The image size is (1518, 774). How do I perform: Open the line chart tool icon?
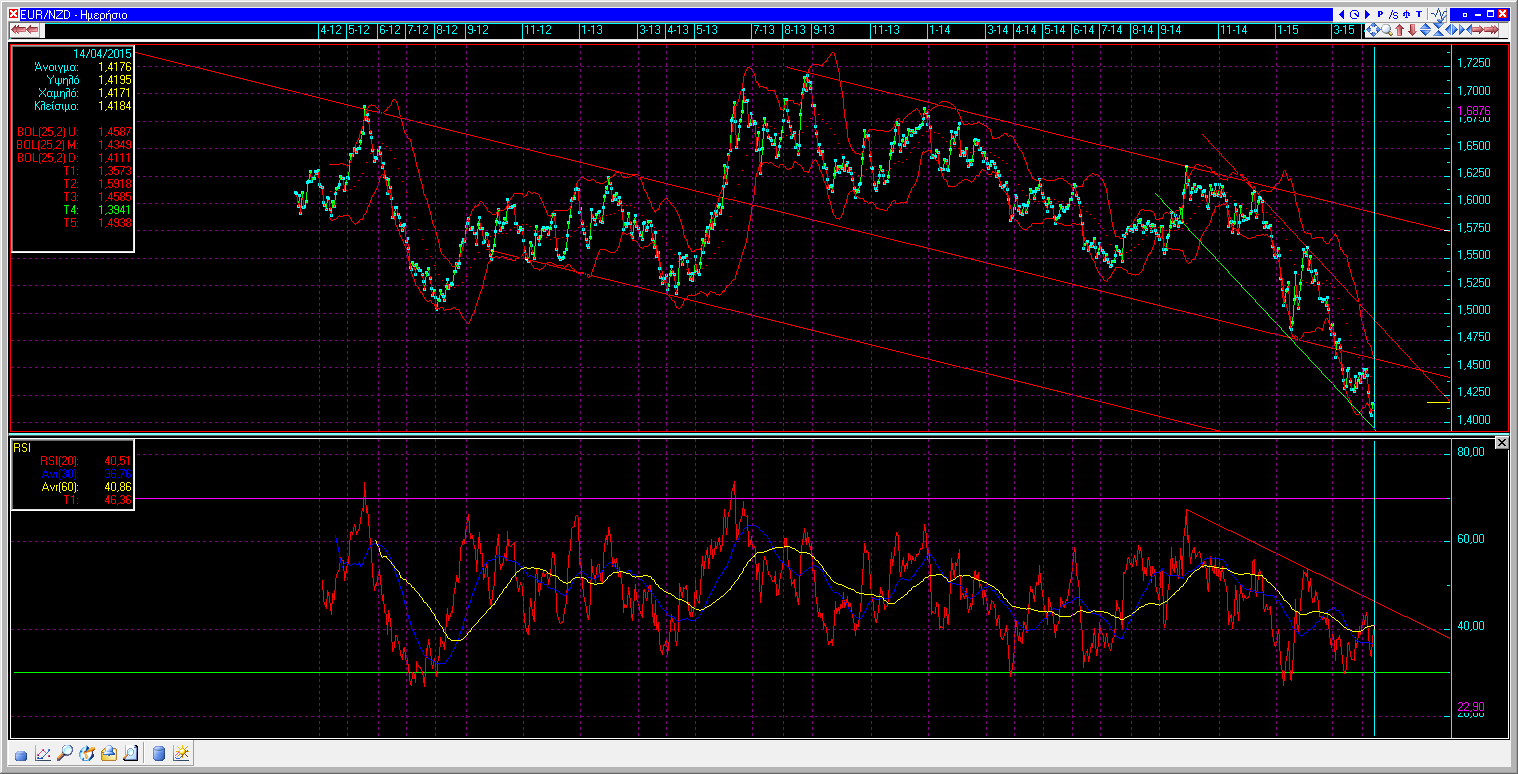pos(43,754)
